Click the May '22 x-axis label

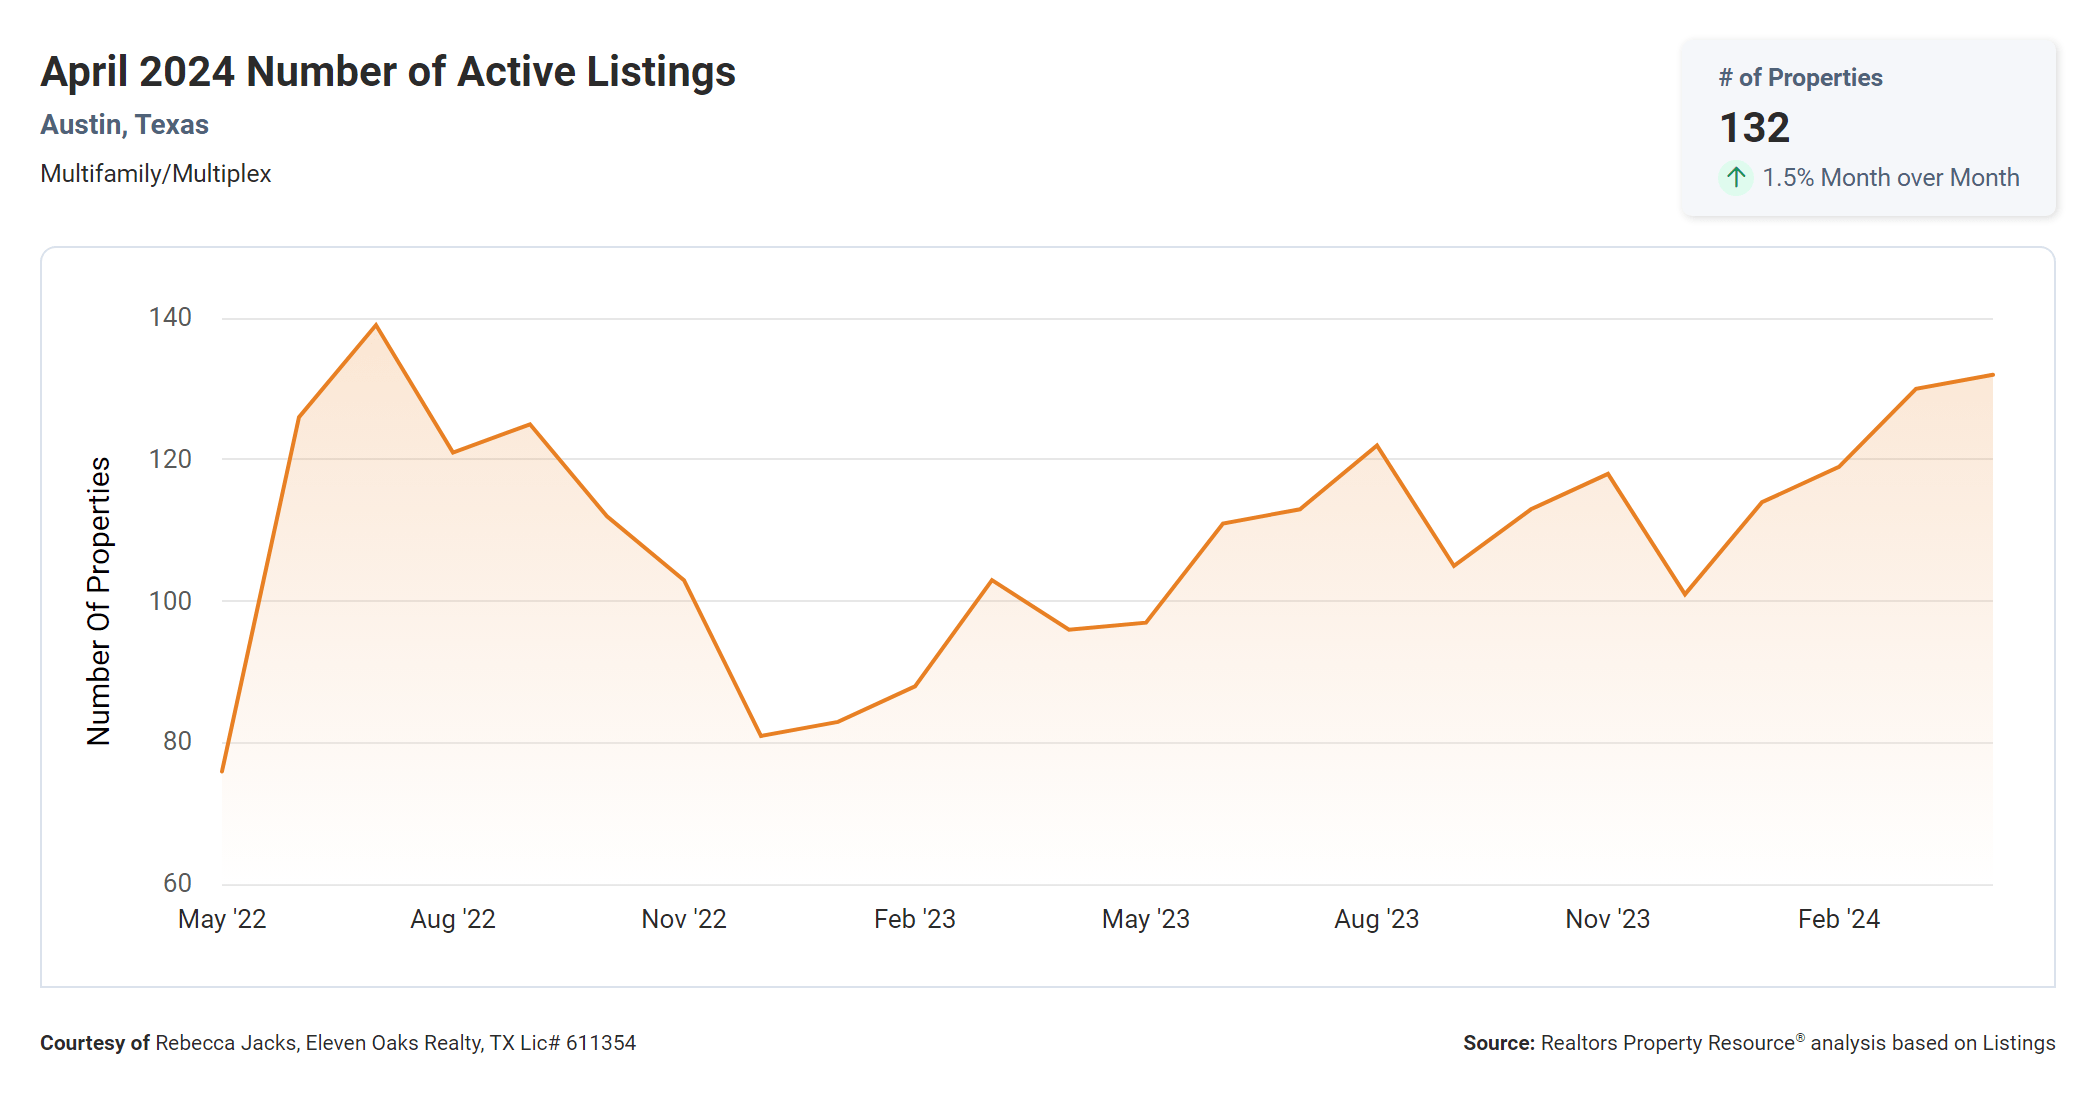[x=222, y=919]
